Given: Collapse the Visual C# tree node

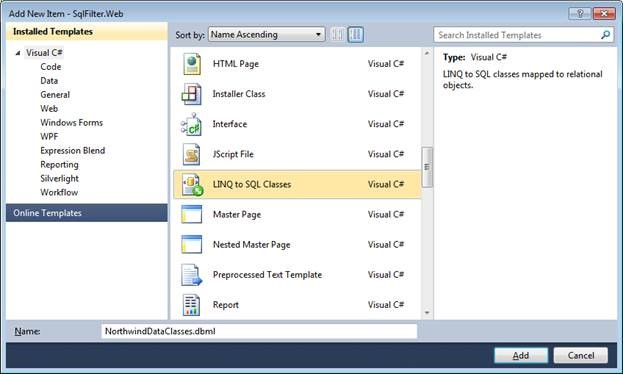Looking at the screenshot, I should click(18, 53).
